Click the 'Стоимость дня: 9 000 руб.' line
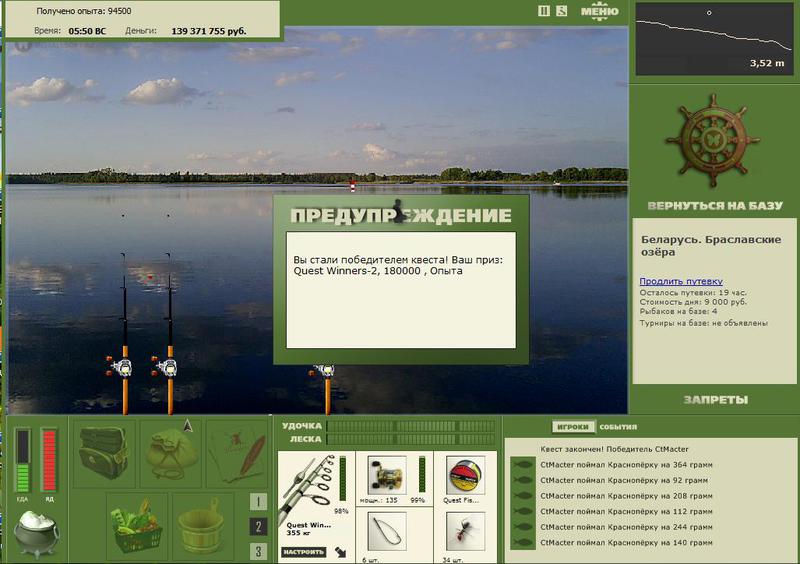The image size is (800, 564). [x=693, y=302]
